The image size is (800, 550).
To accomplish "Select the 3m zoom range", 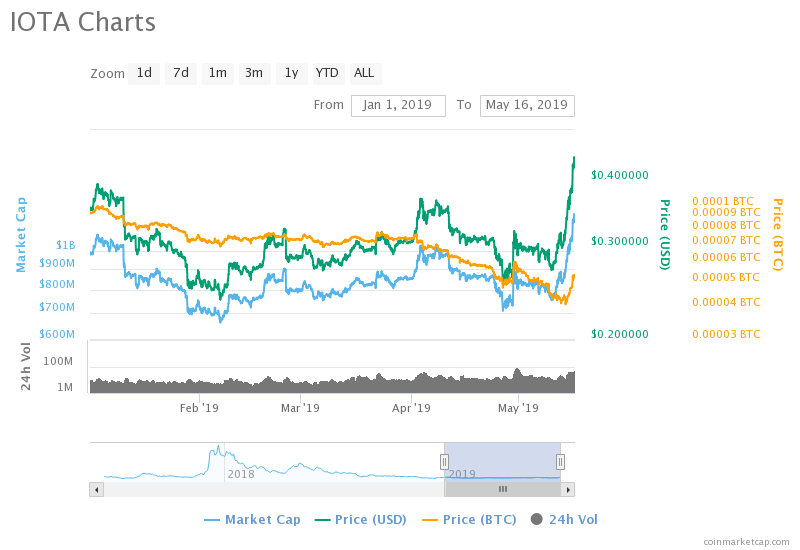I will (x=254, y=73).
